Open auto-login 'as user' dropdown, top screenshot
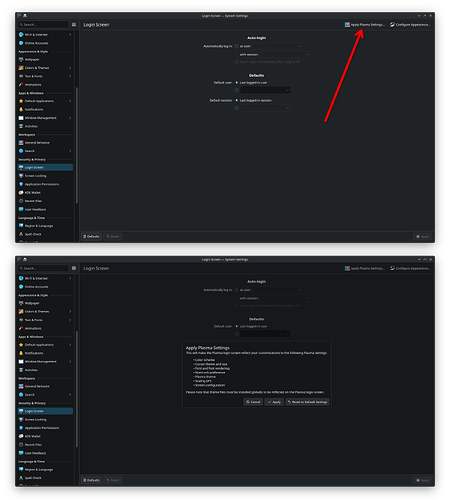450x500 pixels. 277,46
